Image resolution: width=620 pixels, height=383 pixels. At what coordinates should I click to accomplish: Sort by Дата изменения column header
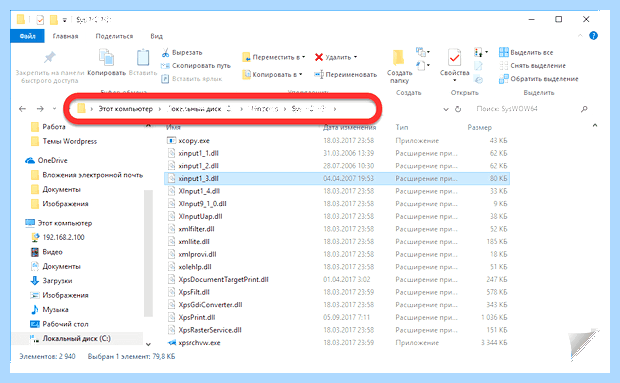[x=349, y=127]
